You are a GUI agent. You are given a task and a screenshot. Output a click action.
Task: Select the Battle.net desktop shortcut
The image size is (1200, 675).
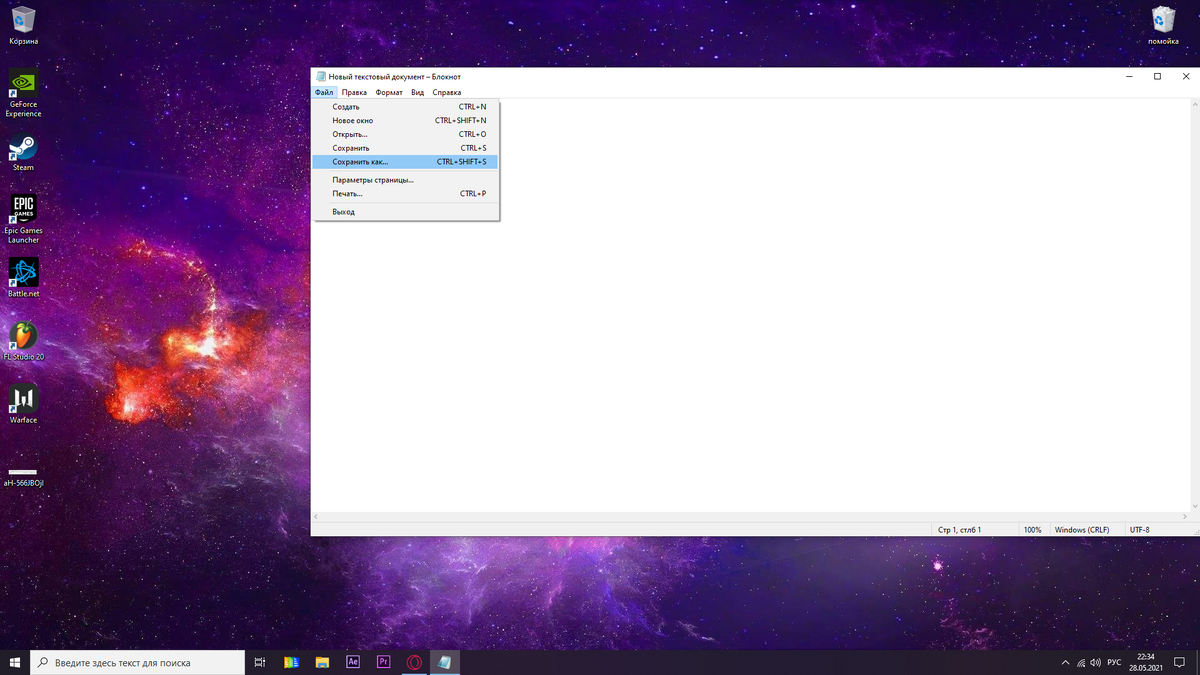[23, 278]
